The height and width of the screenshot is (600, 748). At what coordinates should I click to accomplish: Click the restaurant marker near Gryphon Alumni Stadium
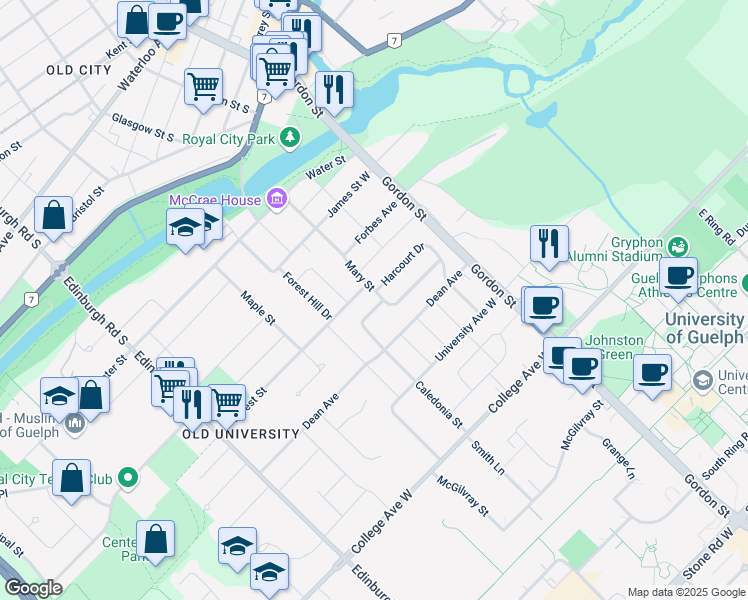point(549,245)
